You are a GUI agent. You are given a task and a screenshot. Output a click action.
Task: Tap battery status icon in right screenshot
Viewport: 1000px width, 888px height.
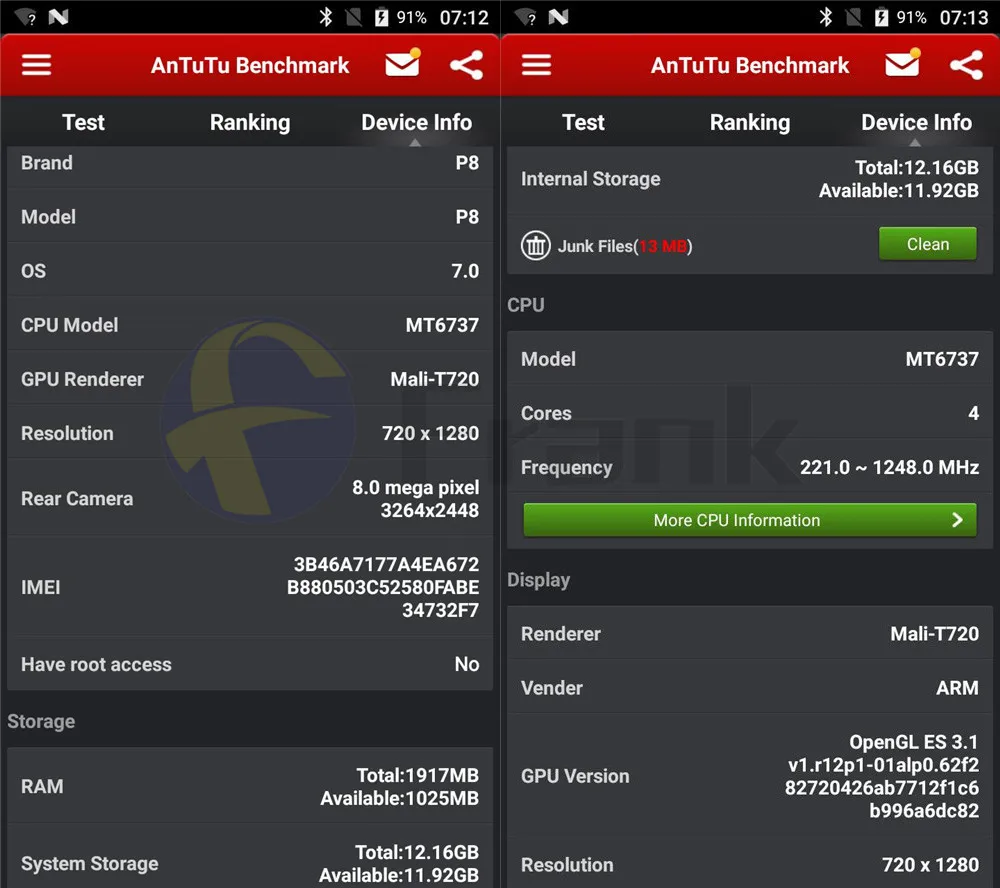(881, 17)
